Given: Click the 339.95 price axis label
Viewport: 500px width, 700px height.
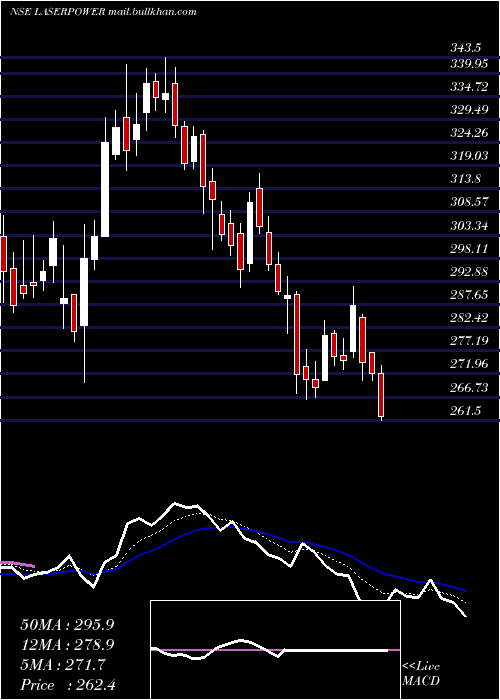Looking at the screenshot, I should tap(469, 64).
